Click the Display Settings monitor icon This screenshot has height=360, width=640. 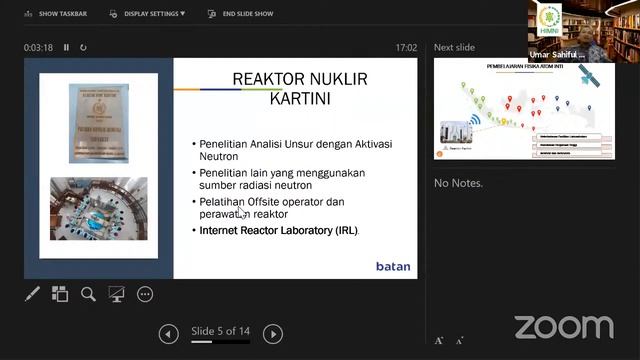click(x=113, y=14)
